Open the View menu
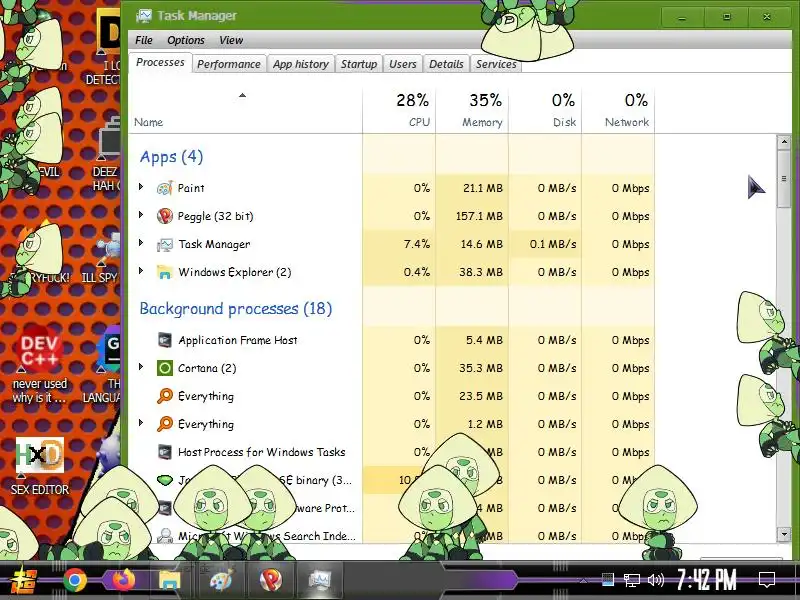 coord(231,40)
